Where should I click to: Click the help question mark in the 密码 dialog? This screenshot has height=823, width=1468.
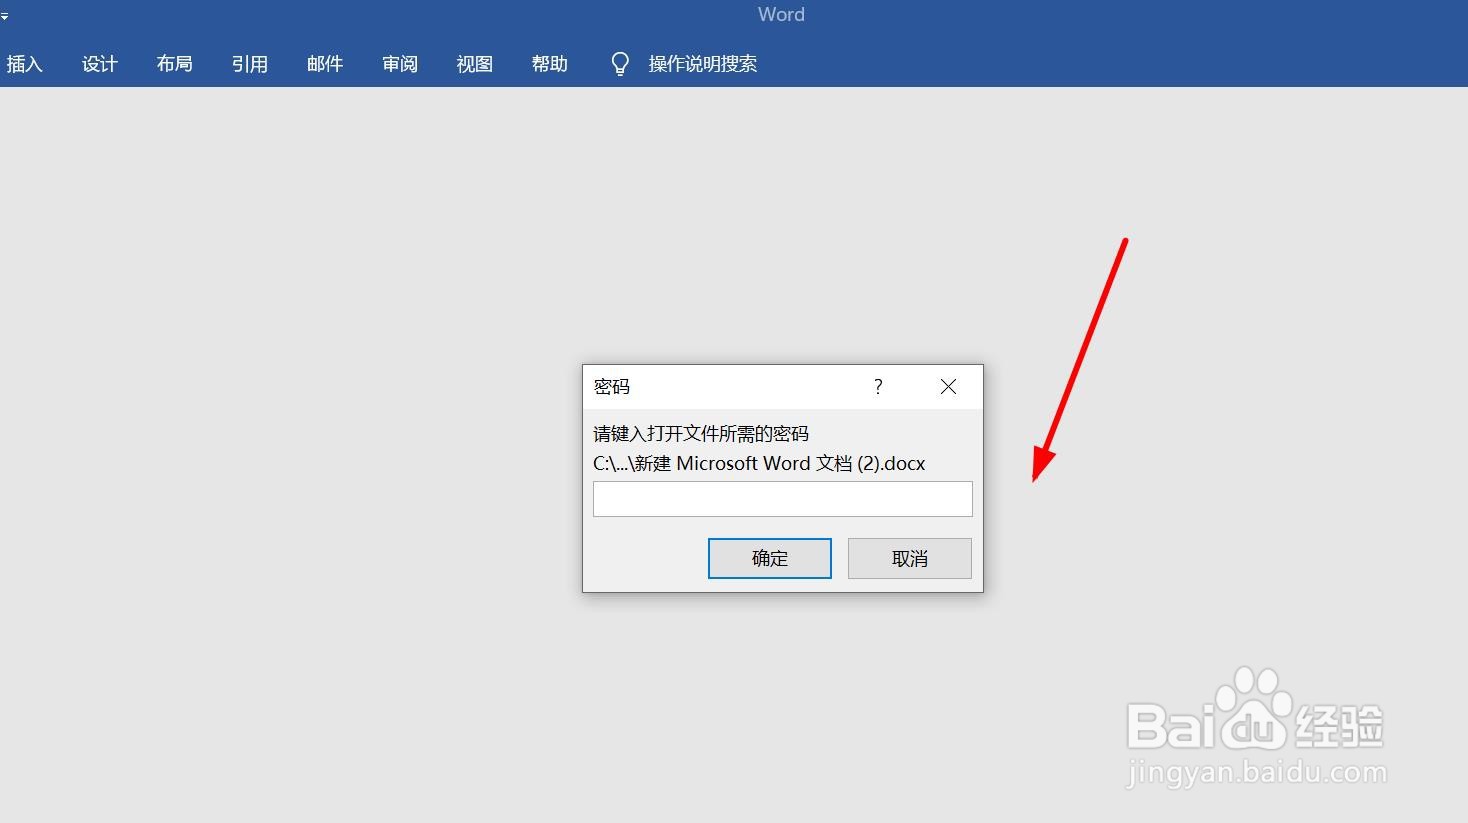877,387
